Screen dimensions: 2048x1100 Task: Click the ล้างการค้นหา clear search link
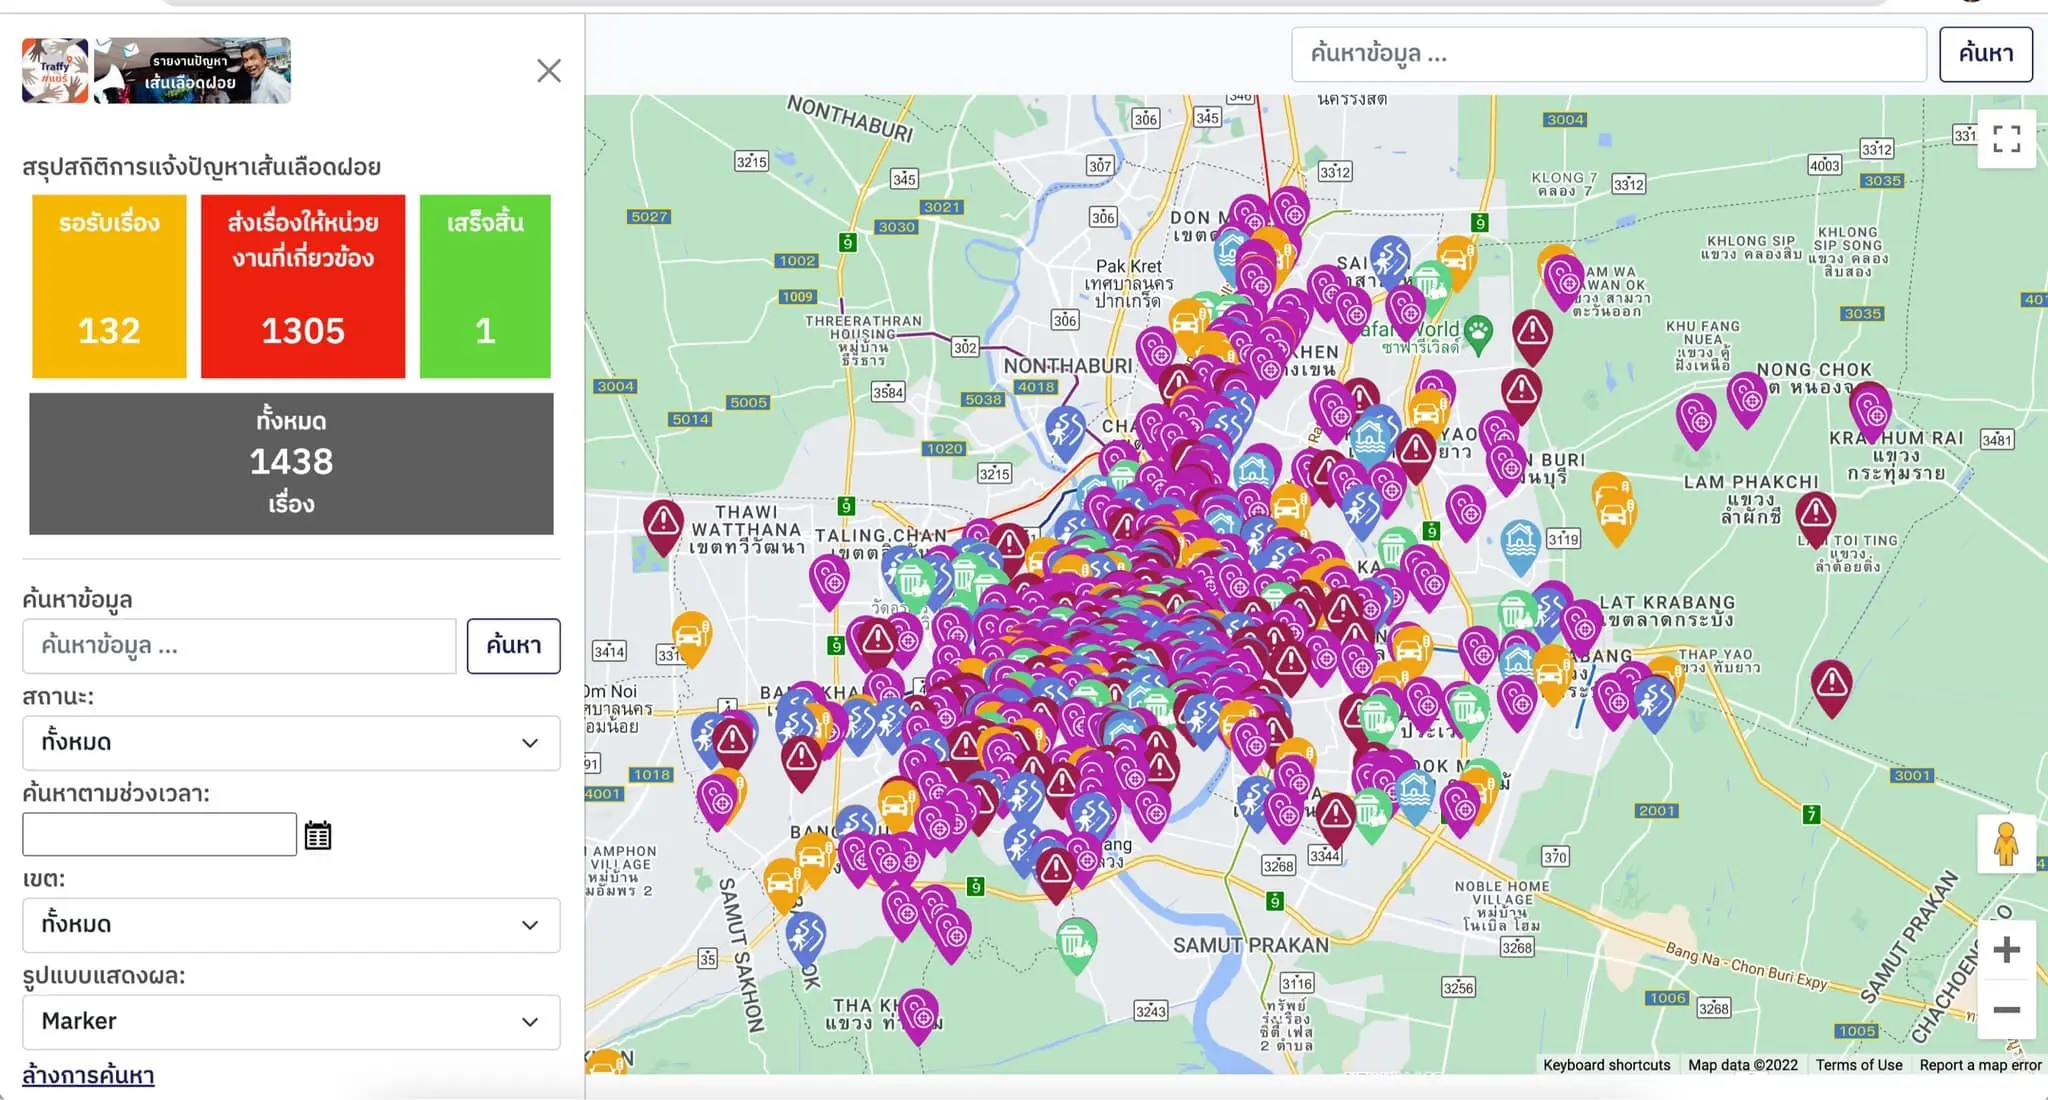point(88,1076)
